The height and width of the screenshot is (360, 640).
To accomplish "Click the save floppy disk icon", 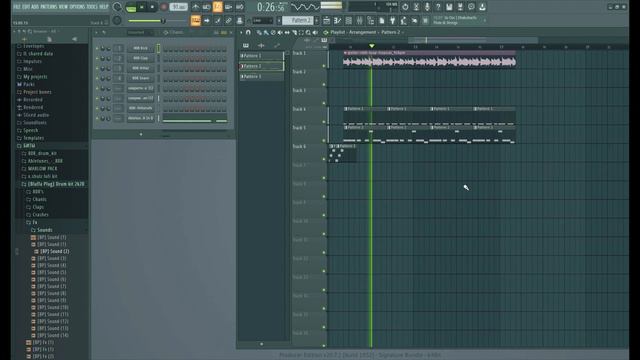I will [449, 7].
